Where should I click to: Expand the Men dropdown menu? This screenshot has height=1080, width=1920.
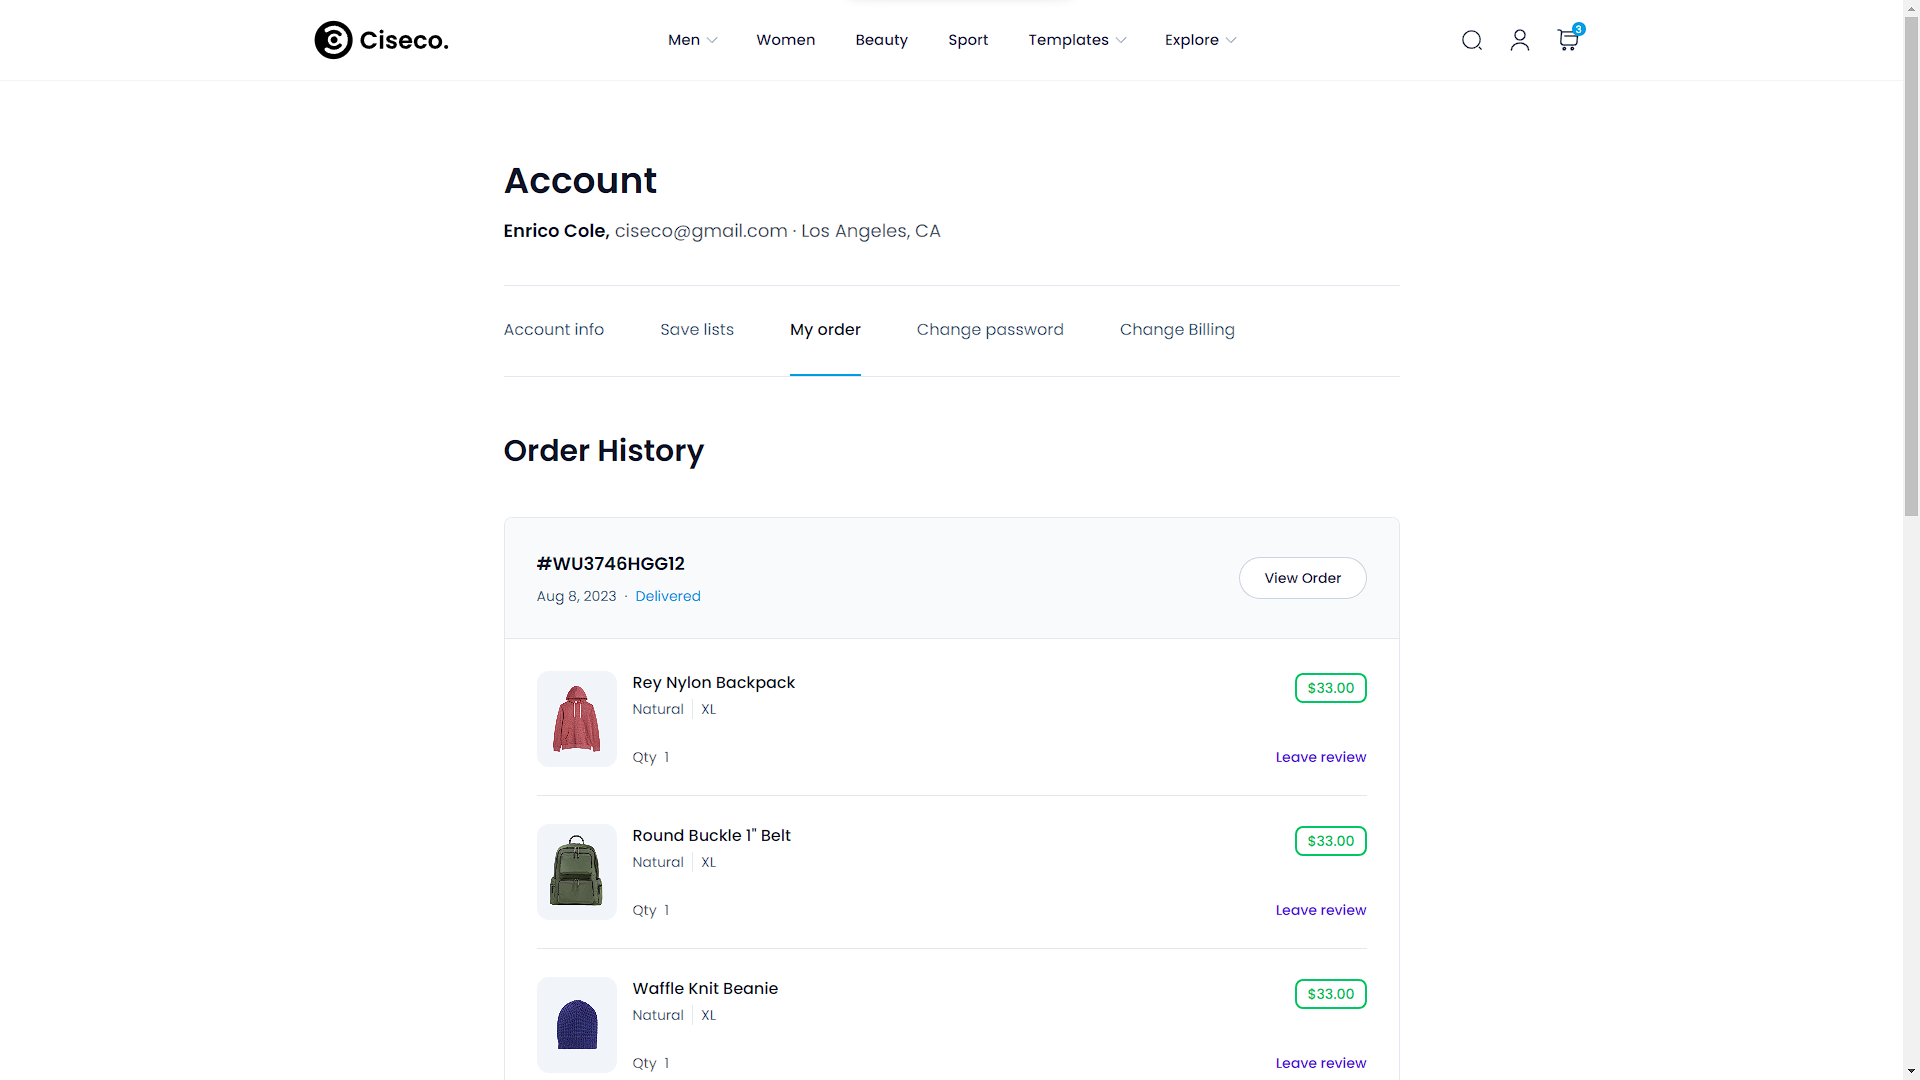(692, 40)
